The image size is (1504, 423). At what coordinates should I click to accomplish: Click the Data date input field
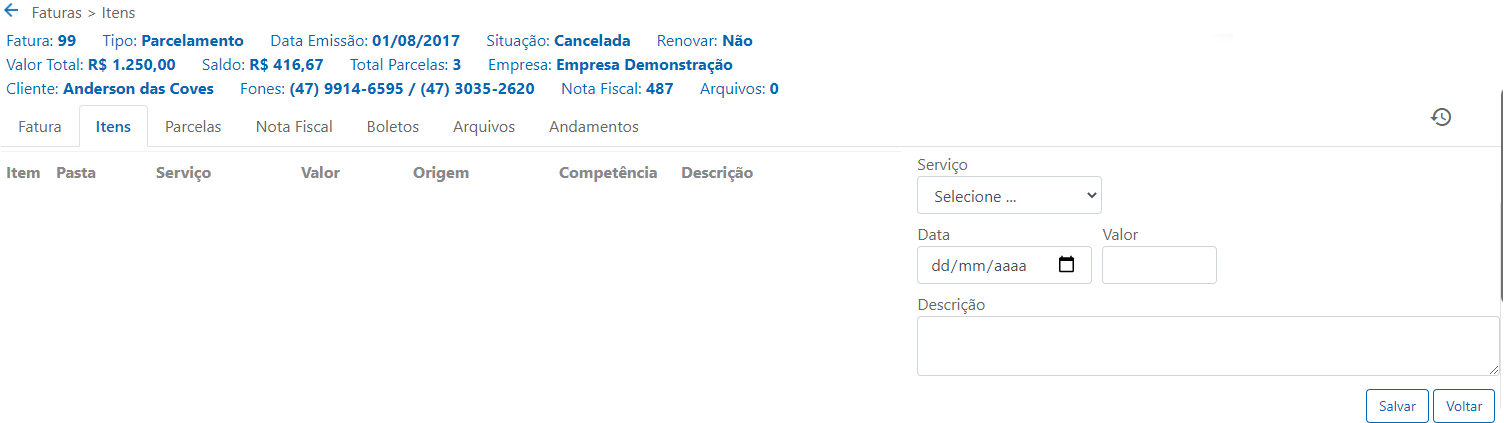coord(1004,265)
